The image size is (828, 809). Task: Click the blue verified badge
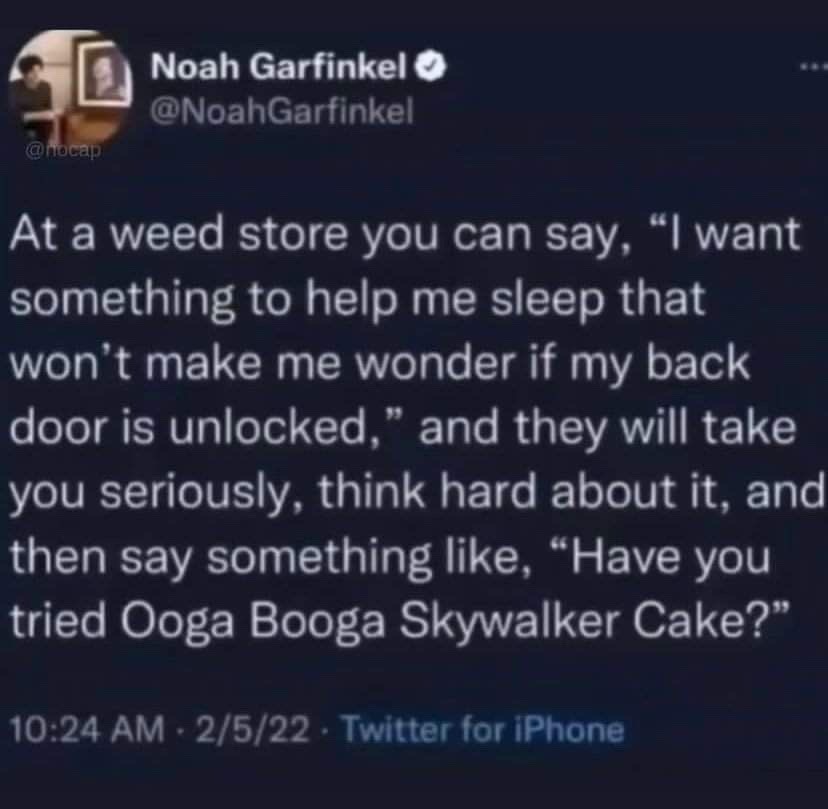pyautogui.click(x=423, y=71)
